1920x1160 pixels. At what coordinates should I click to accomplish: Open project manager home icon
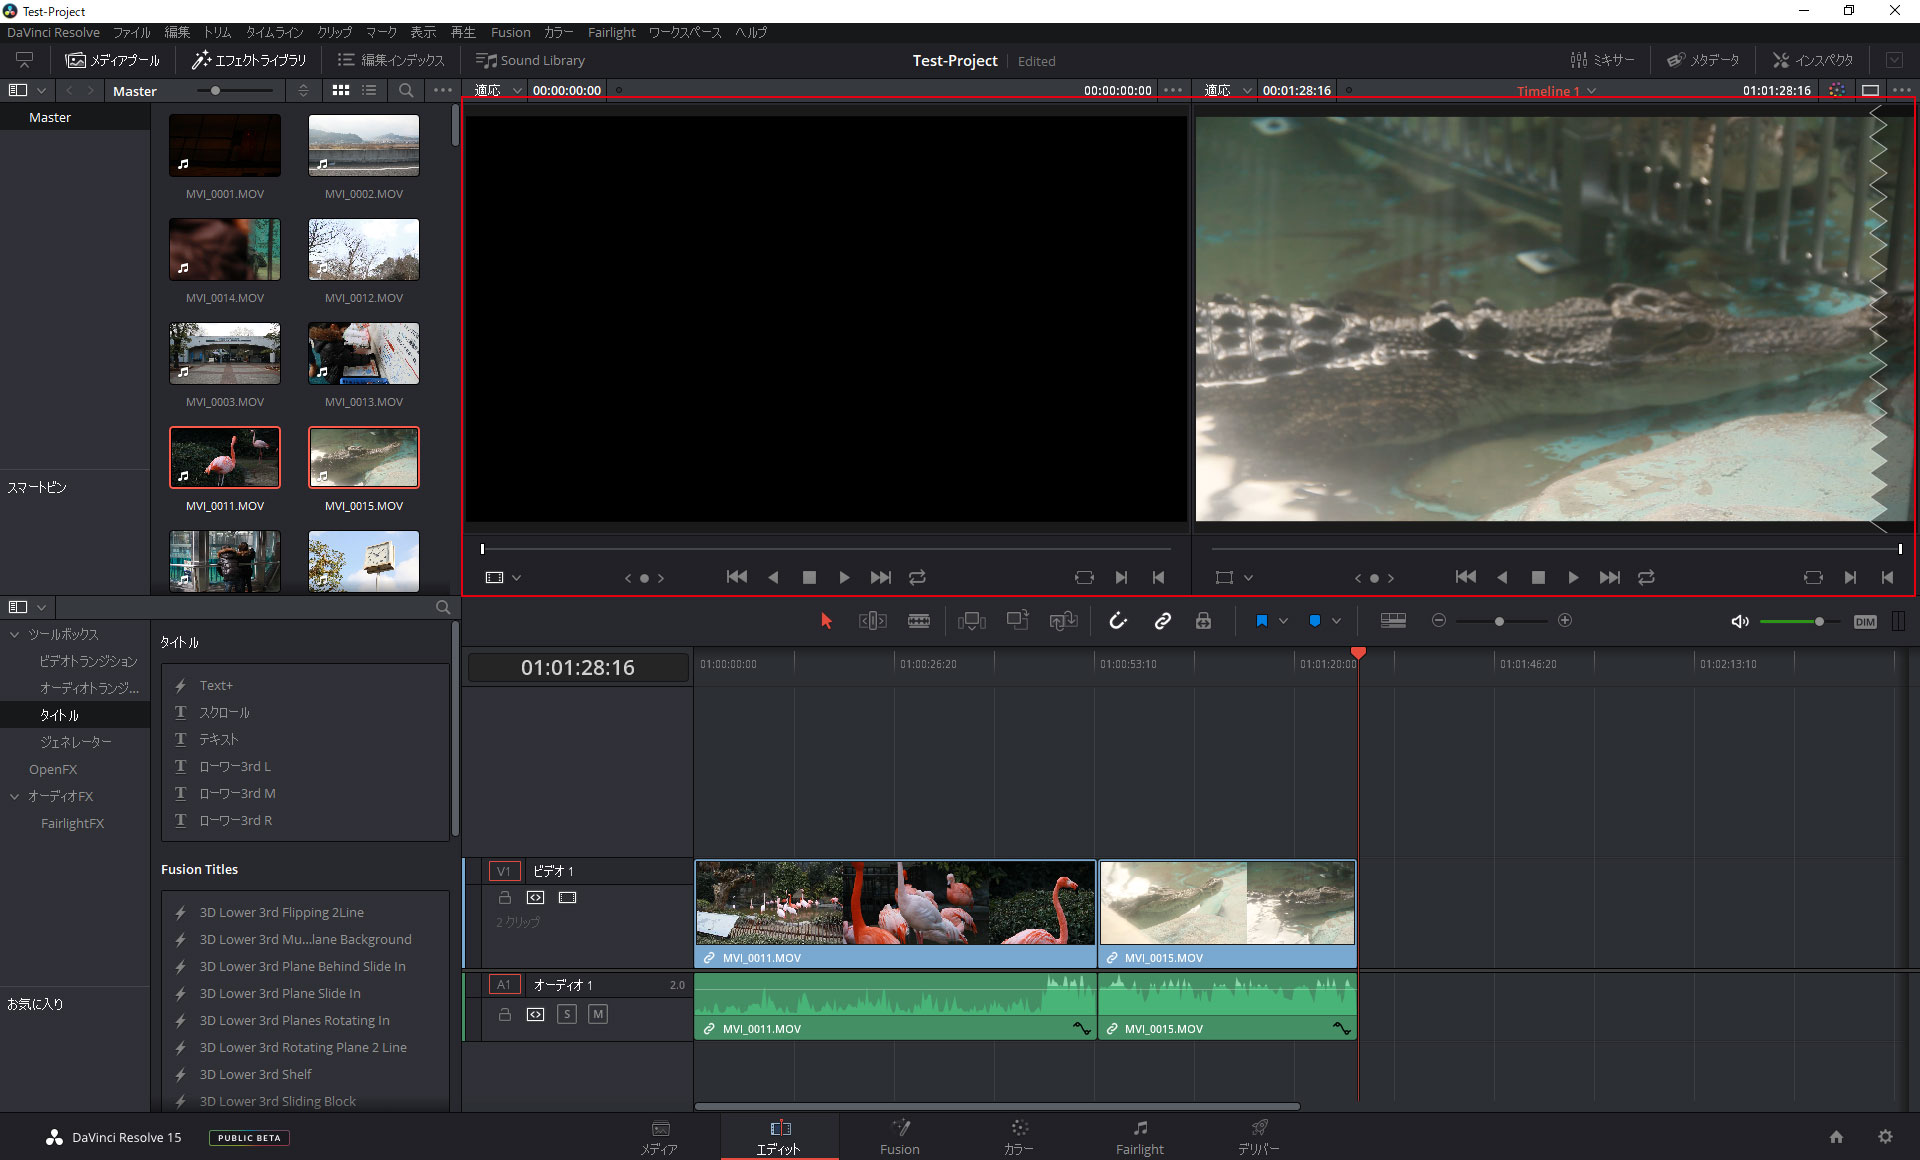(1836, 1137)
